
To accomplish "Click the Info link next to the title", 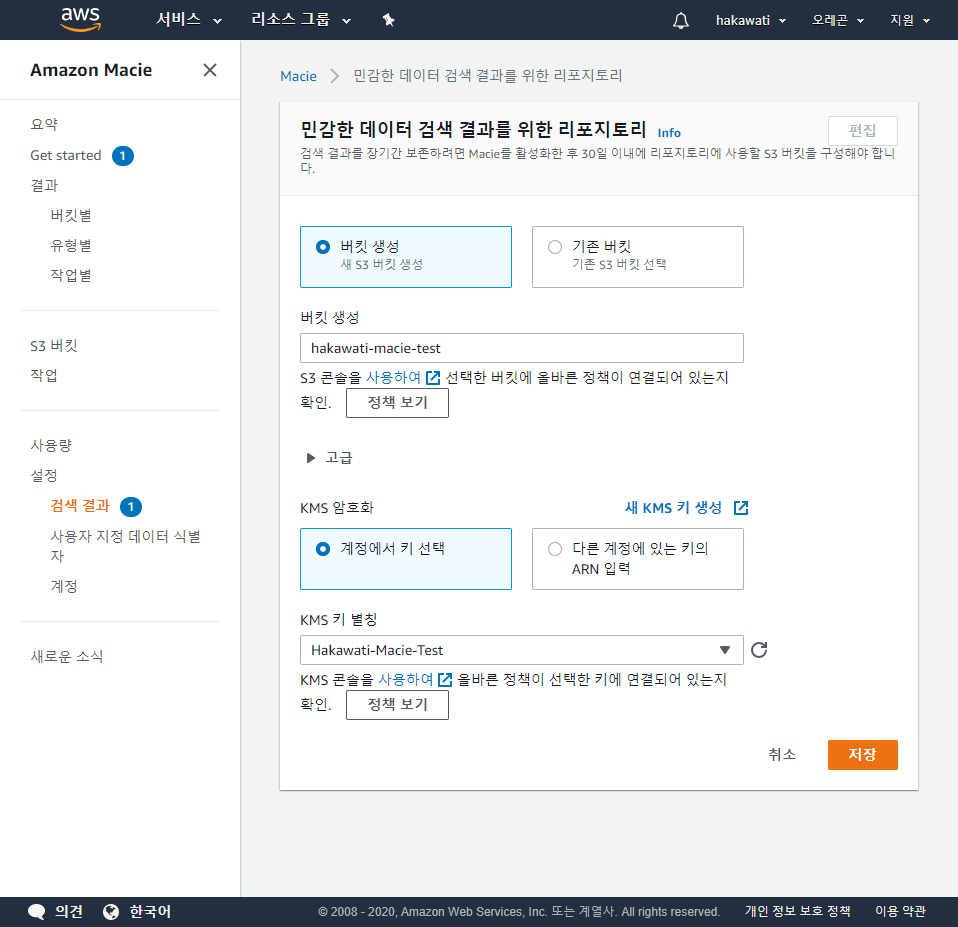I will (669, 133).
